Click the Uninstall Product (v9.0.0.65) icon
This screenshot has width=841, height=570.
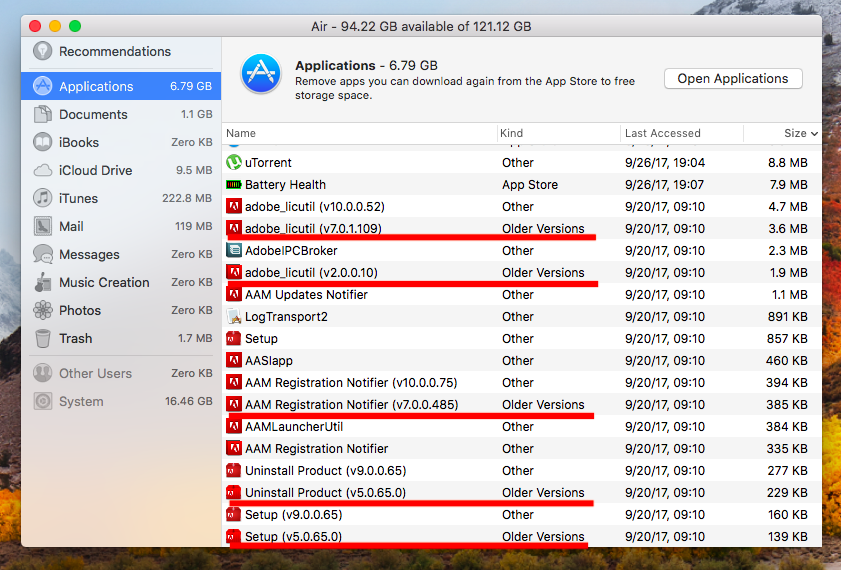click(x=233, y=470)
